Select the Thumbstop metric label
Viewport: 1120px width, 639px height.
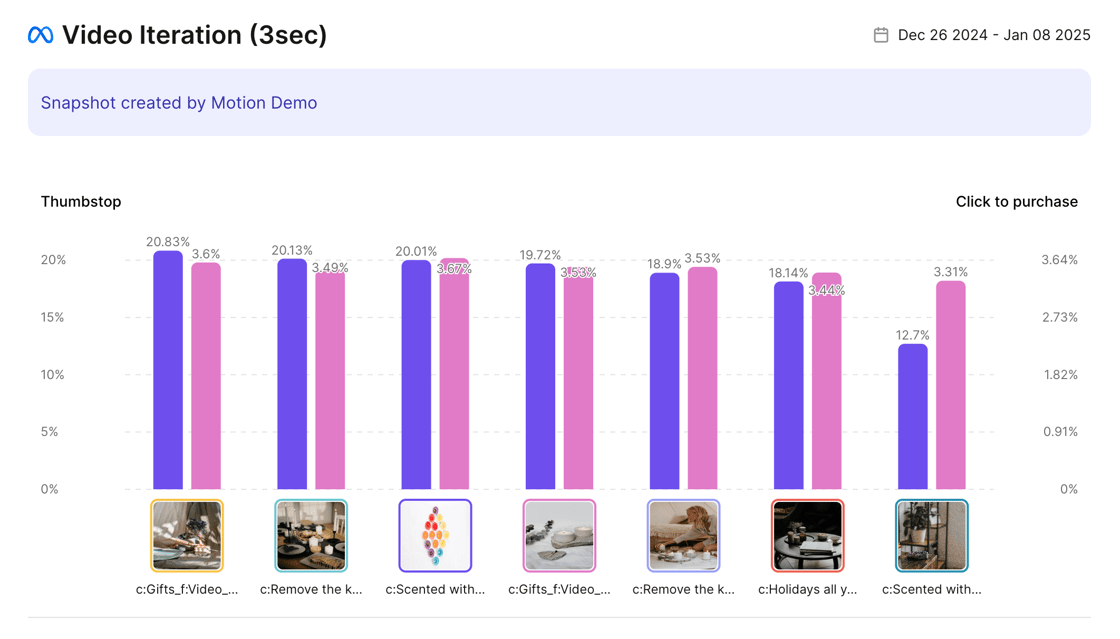click(81, 201)
